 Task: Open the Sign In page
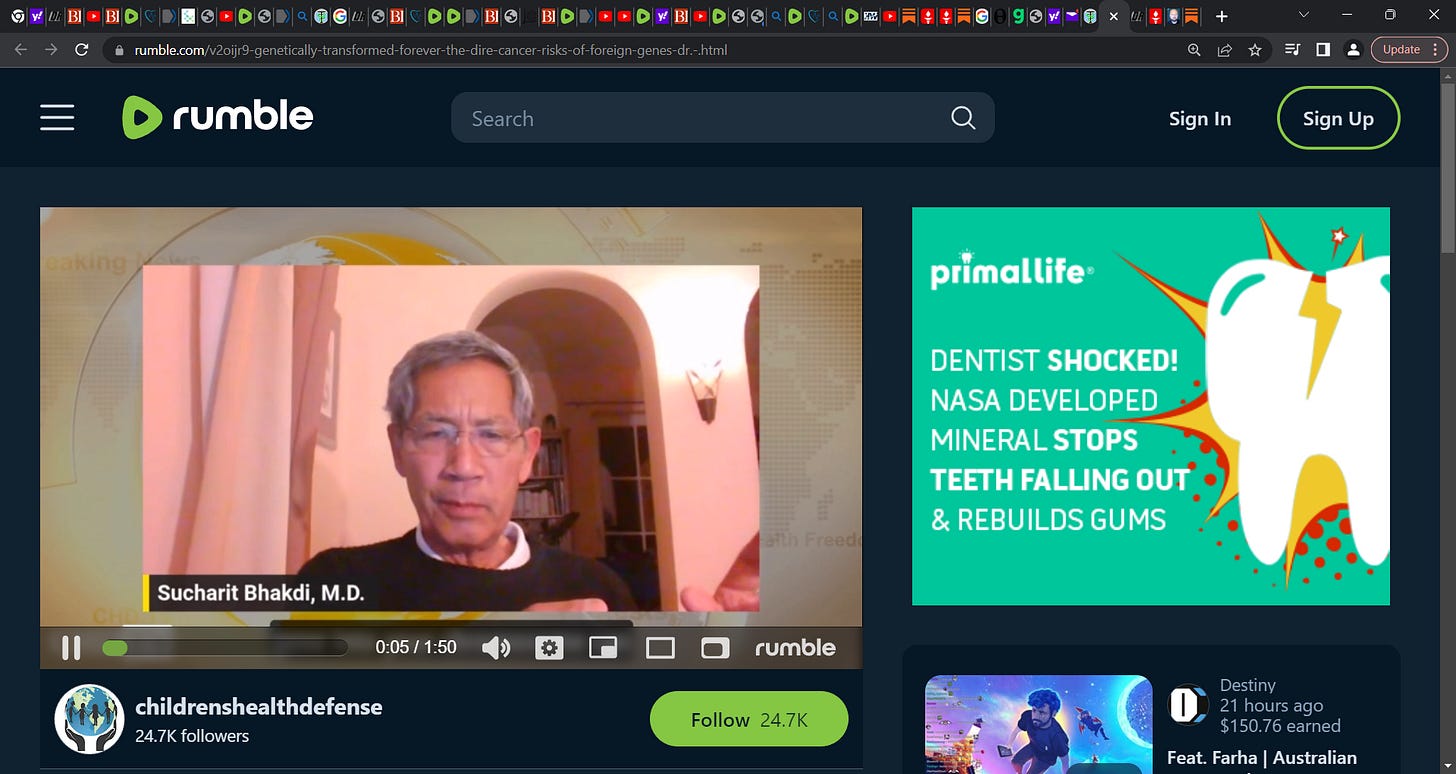coord(1200,118)
